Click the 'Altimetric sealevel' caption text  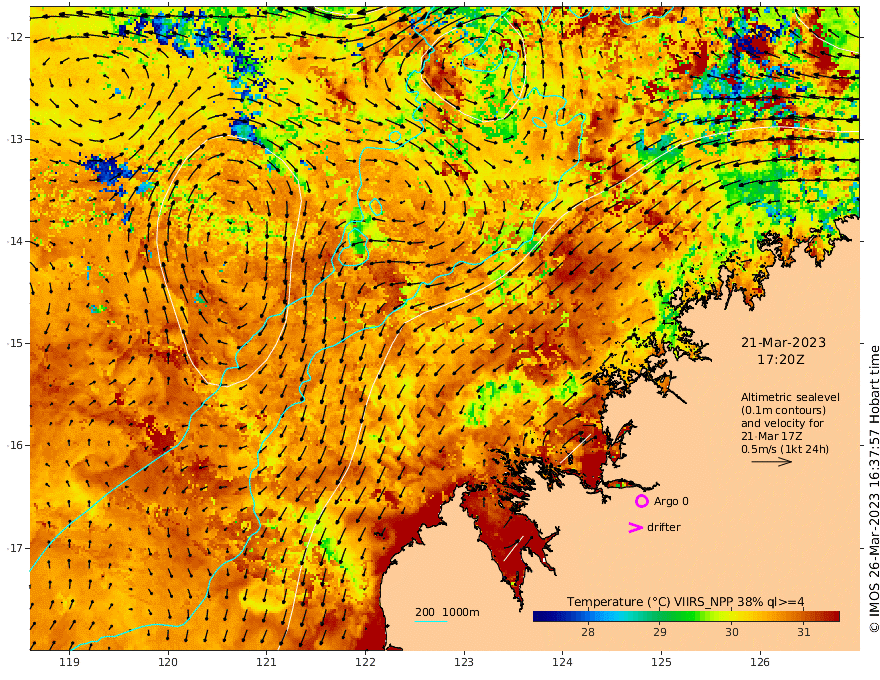790,397
